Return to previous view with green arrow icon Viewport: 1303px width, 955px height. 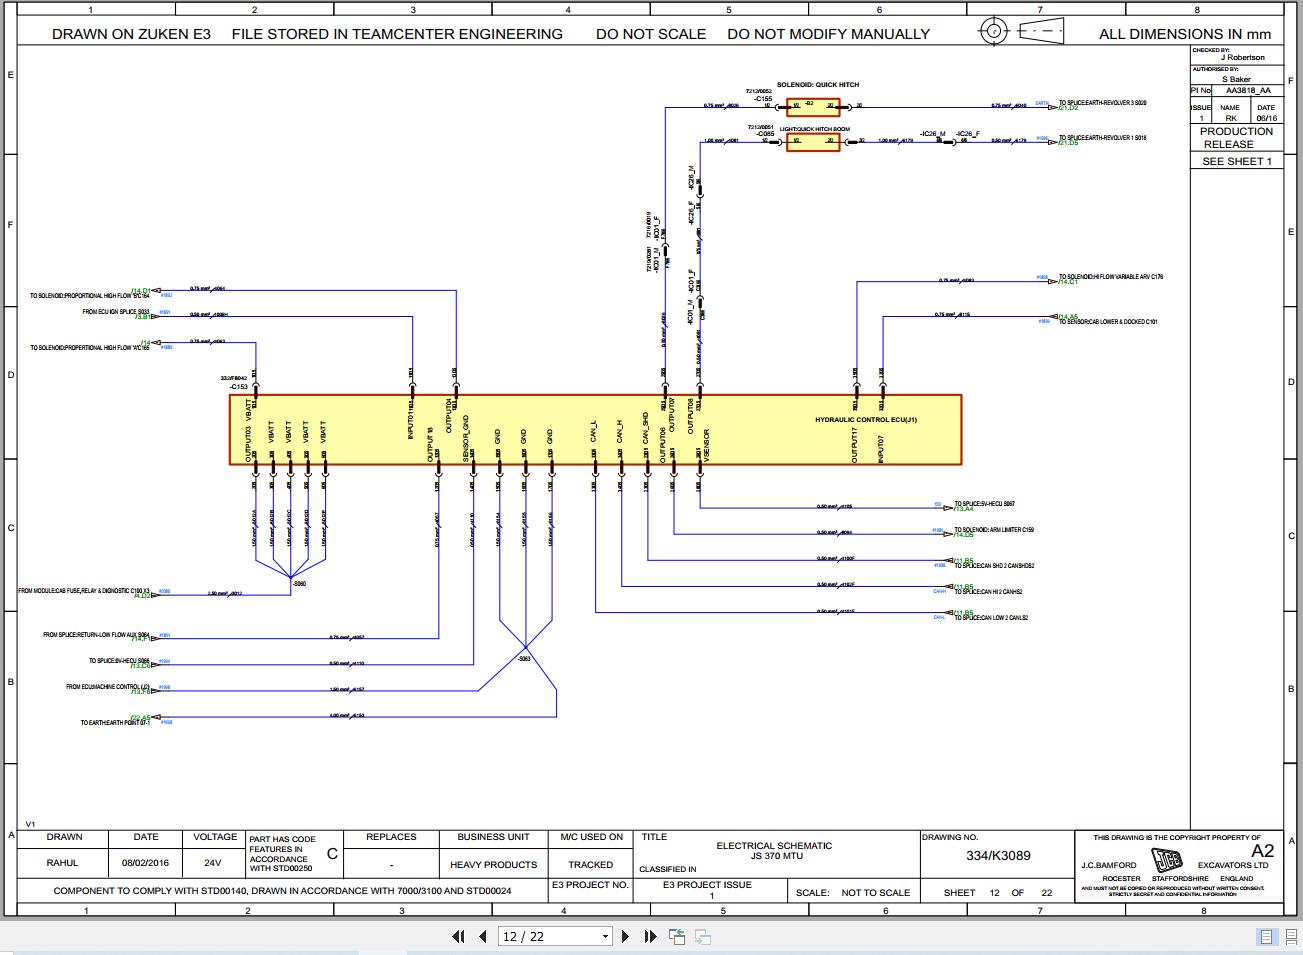pos(676,936)
